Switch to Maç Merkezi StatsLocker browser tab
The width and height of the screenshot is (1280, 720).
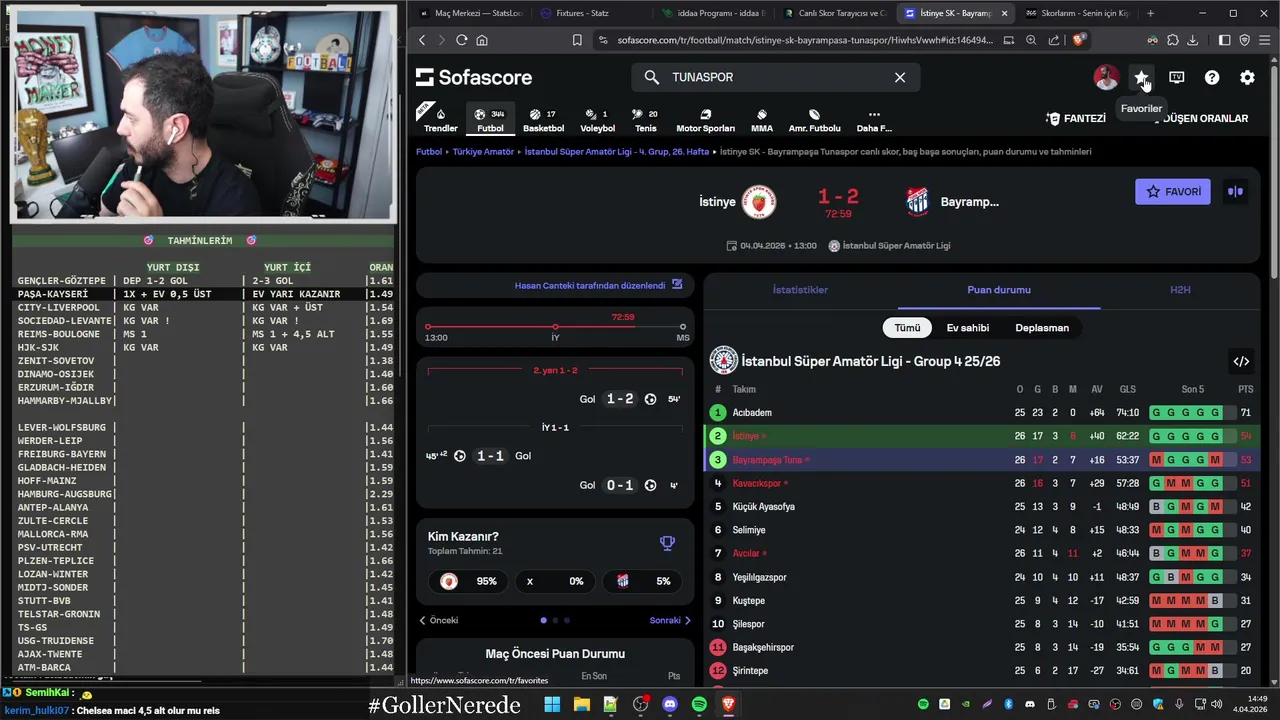tap(470, 13)
